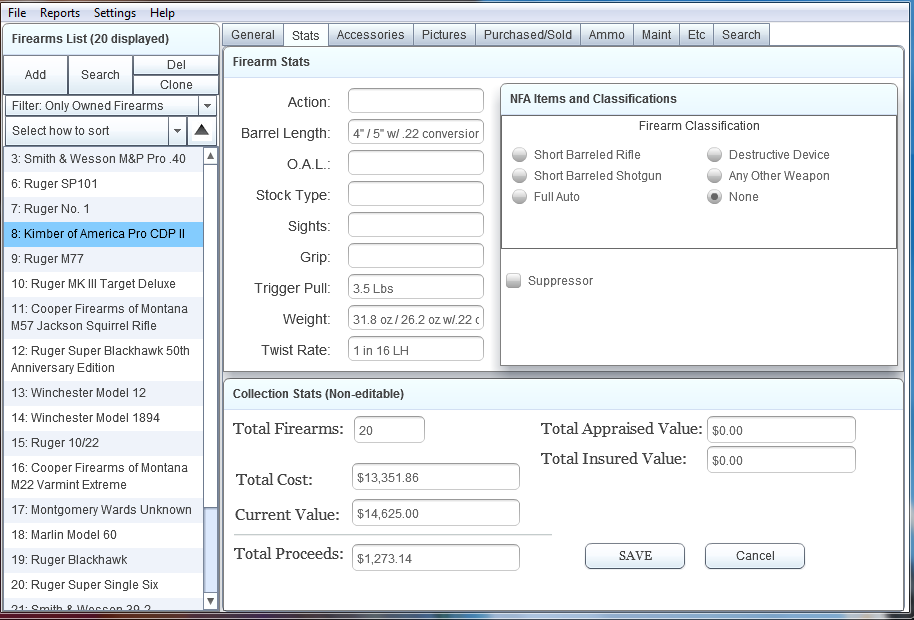Open the Help menu

point(162,12)
